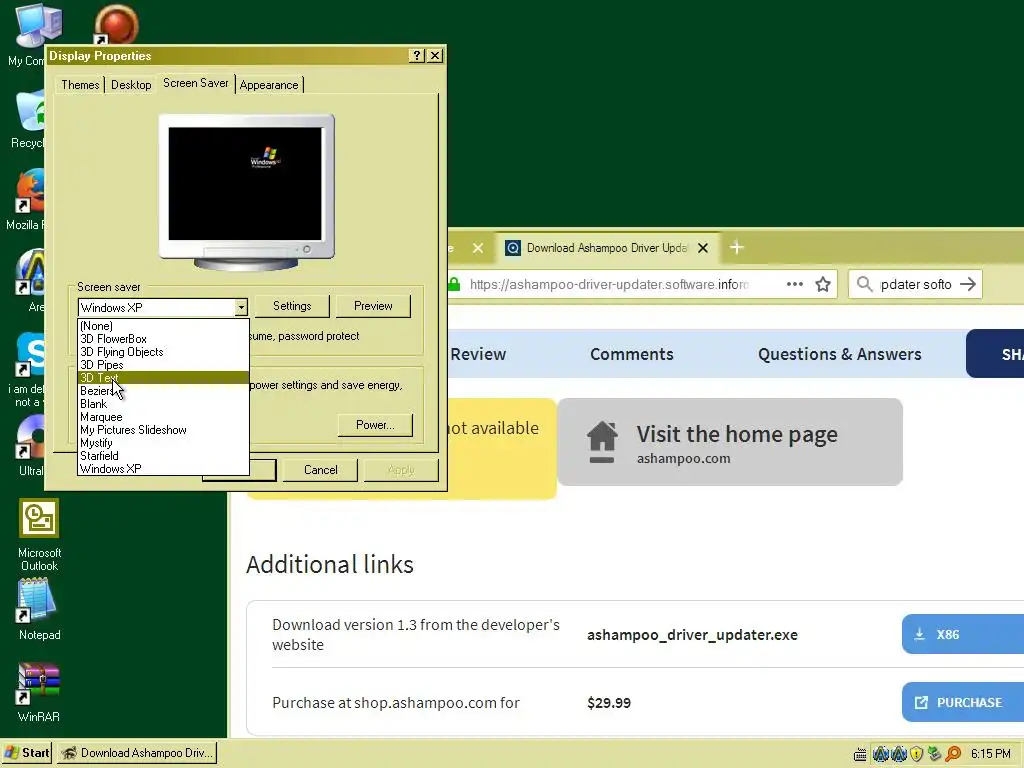Image resolution: width=1024 pixels, height=768 pixels.
Task: Click the on-screen keyboard tray icon
Action: tap(860, 754)
